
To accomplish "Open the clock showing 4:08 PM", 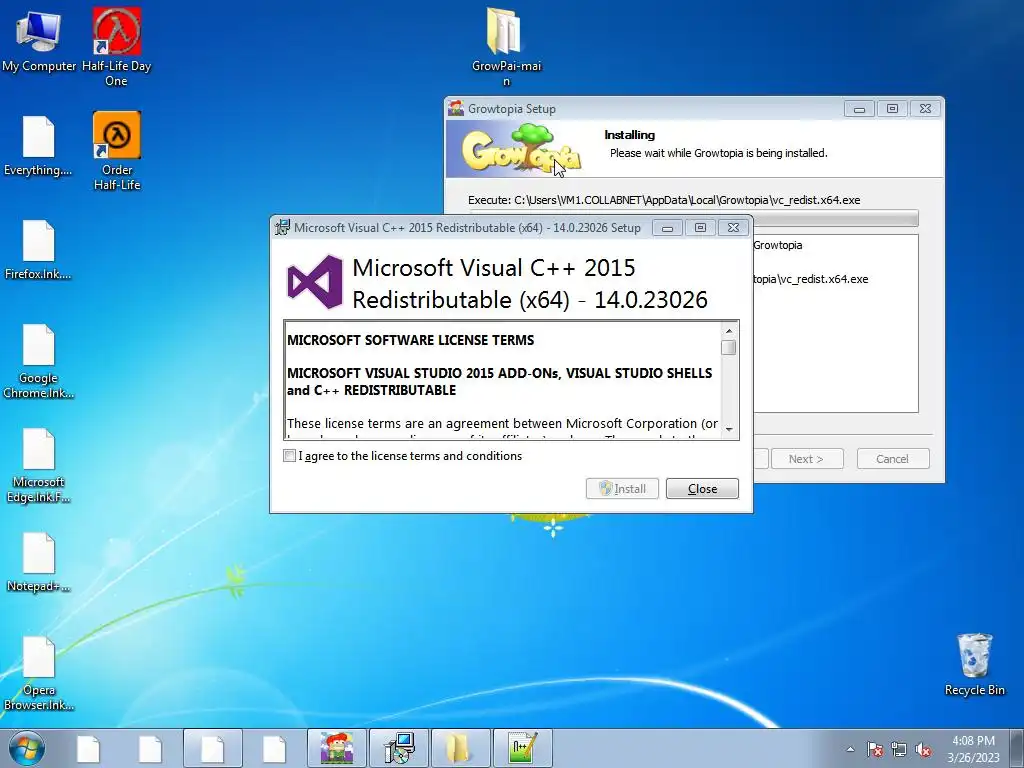I will point(973,749).
